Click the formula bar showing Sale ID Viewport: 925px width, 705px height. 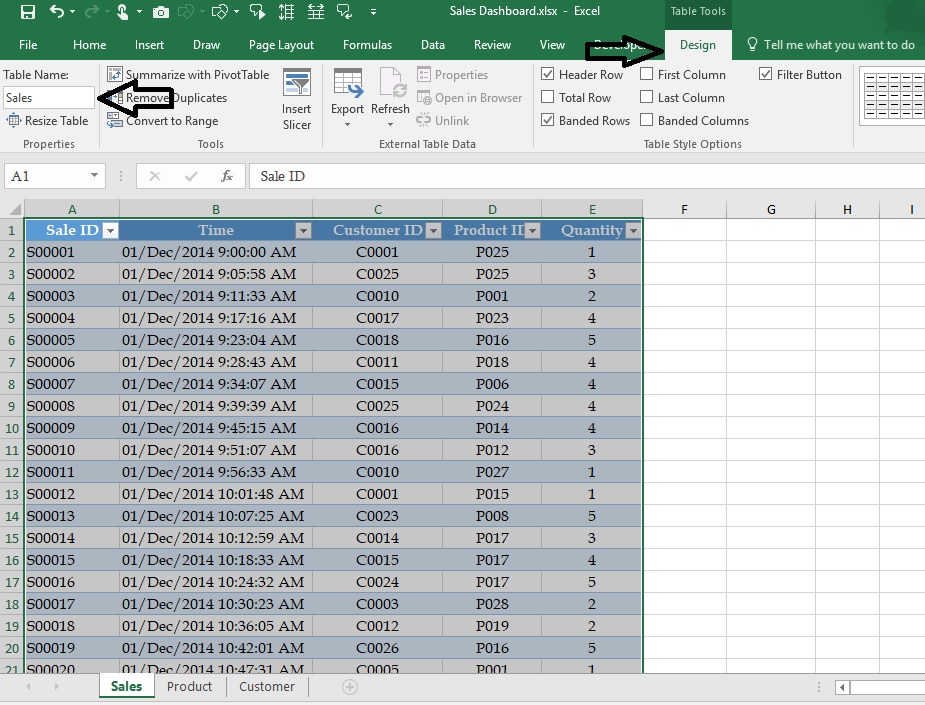586,176
